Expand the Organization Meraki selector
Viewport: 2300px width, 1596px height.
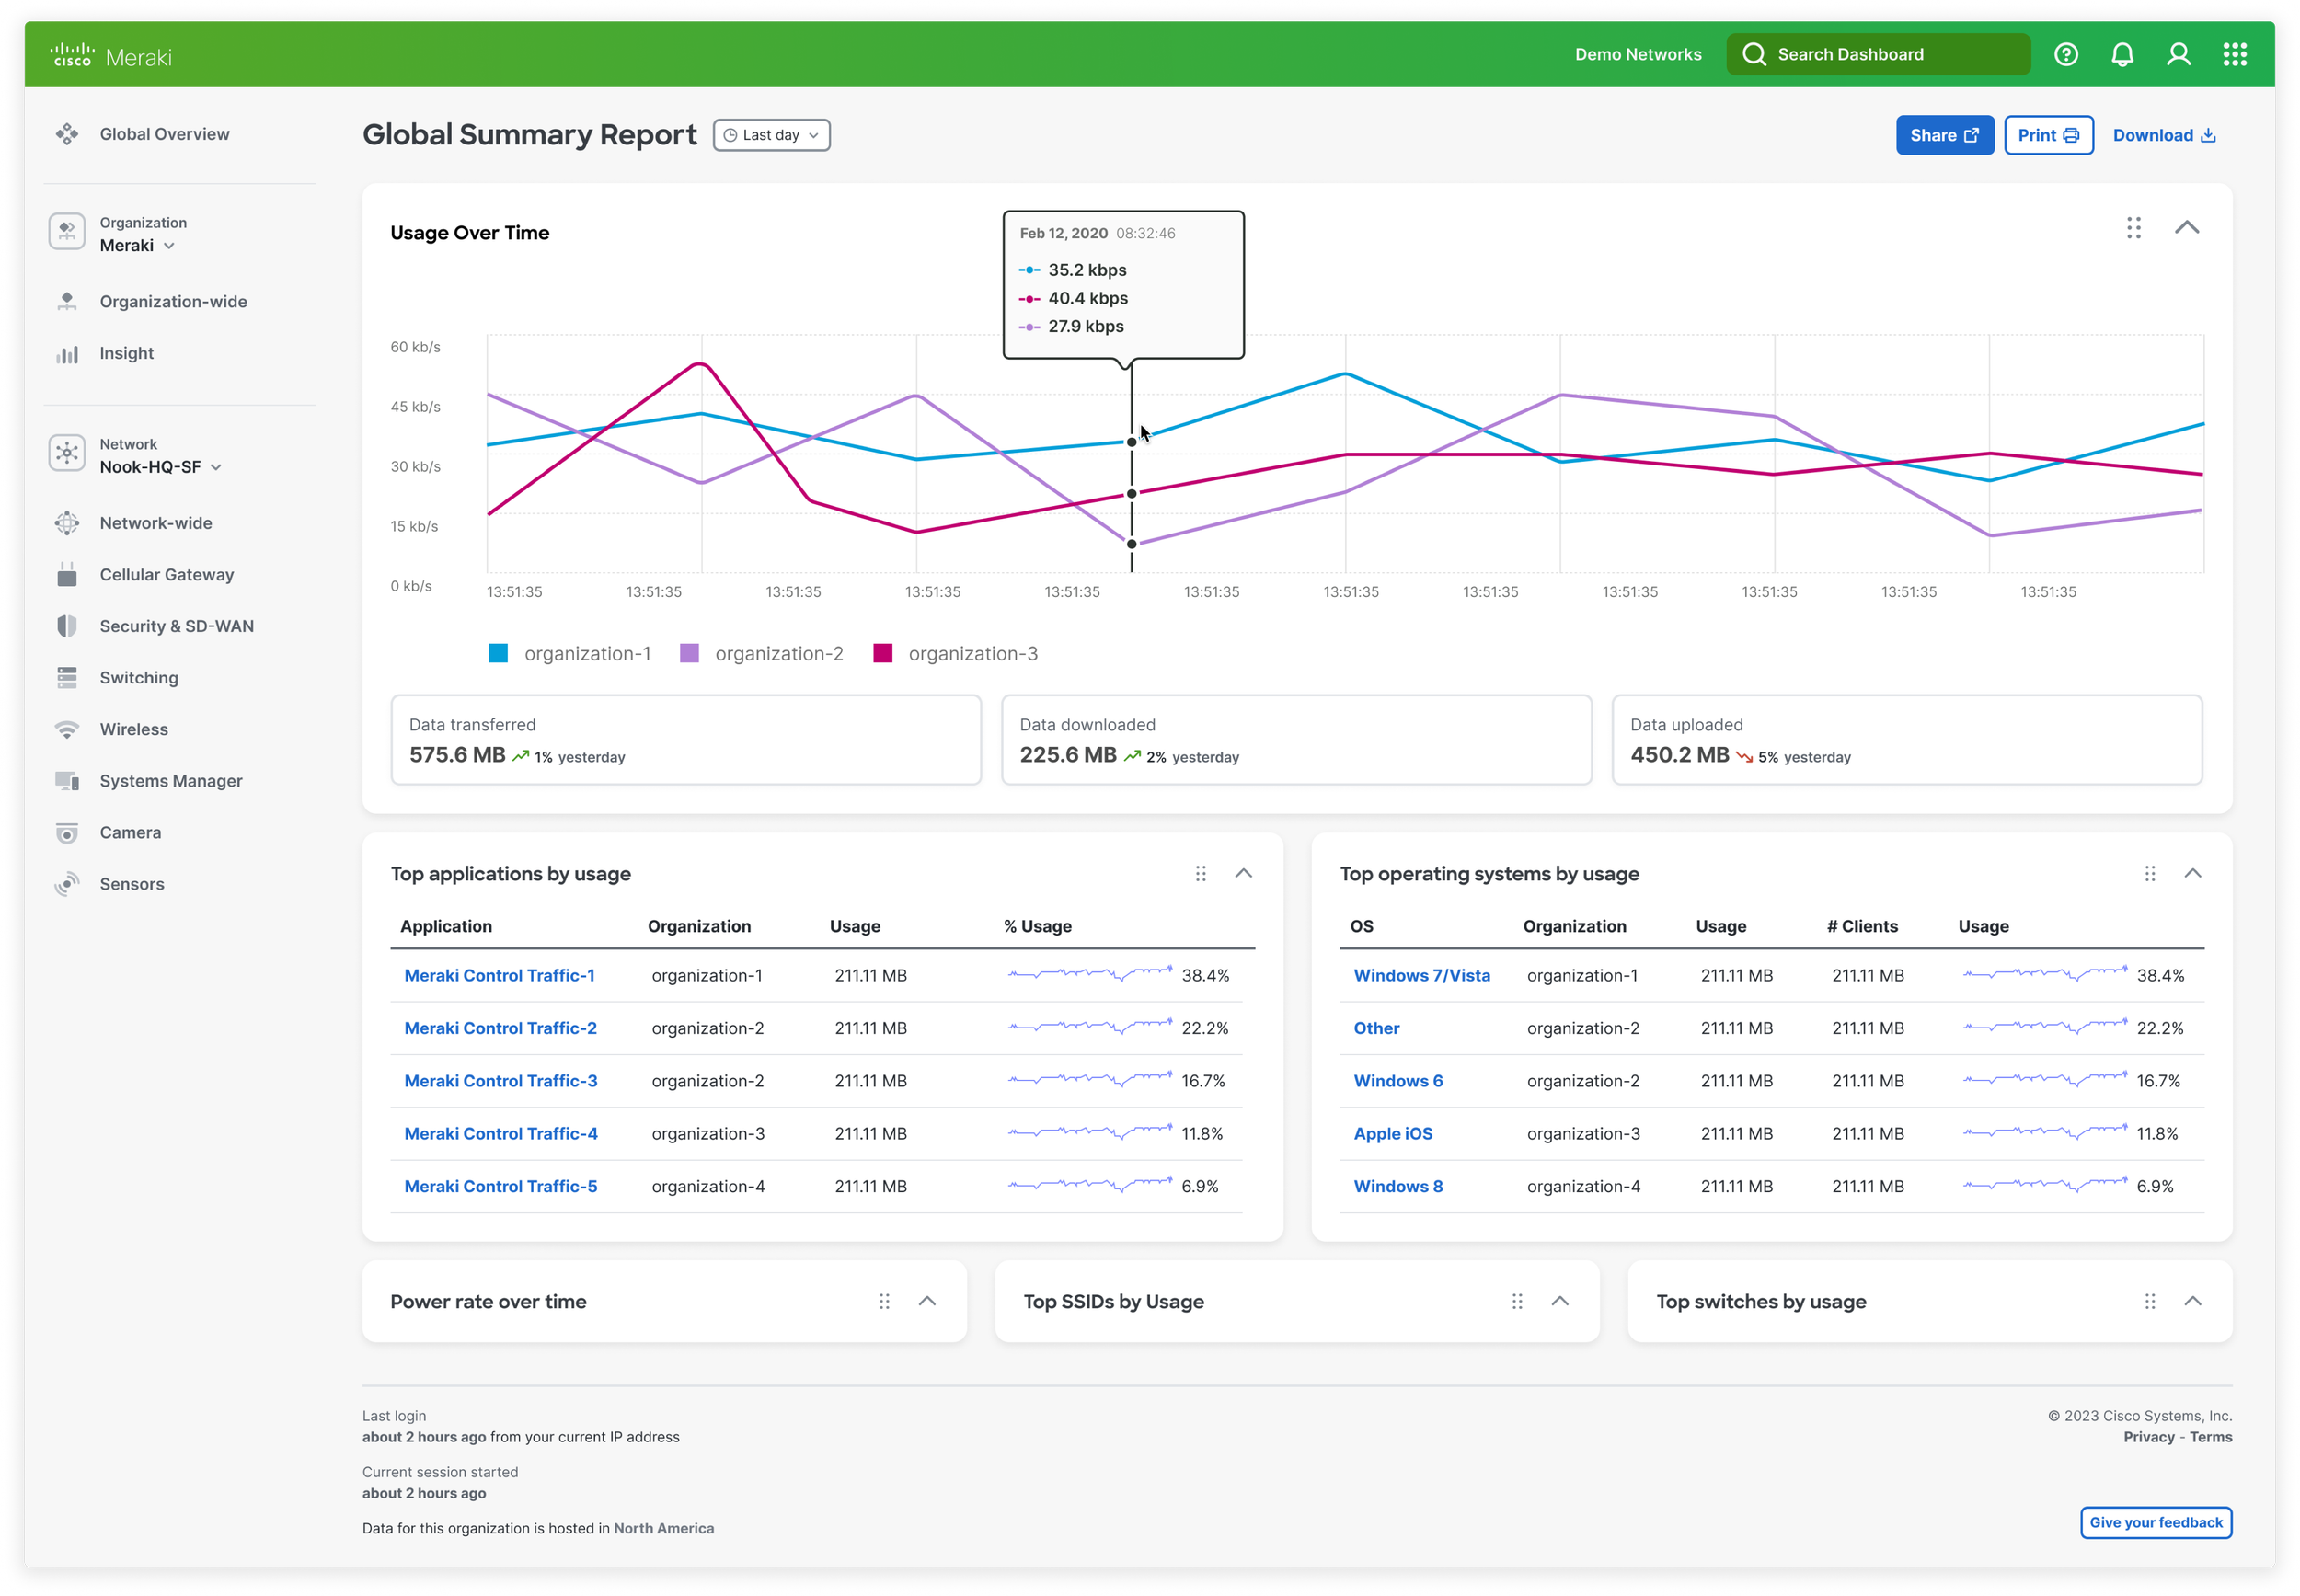pos(137,245)
